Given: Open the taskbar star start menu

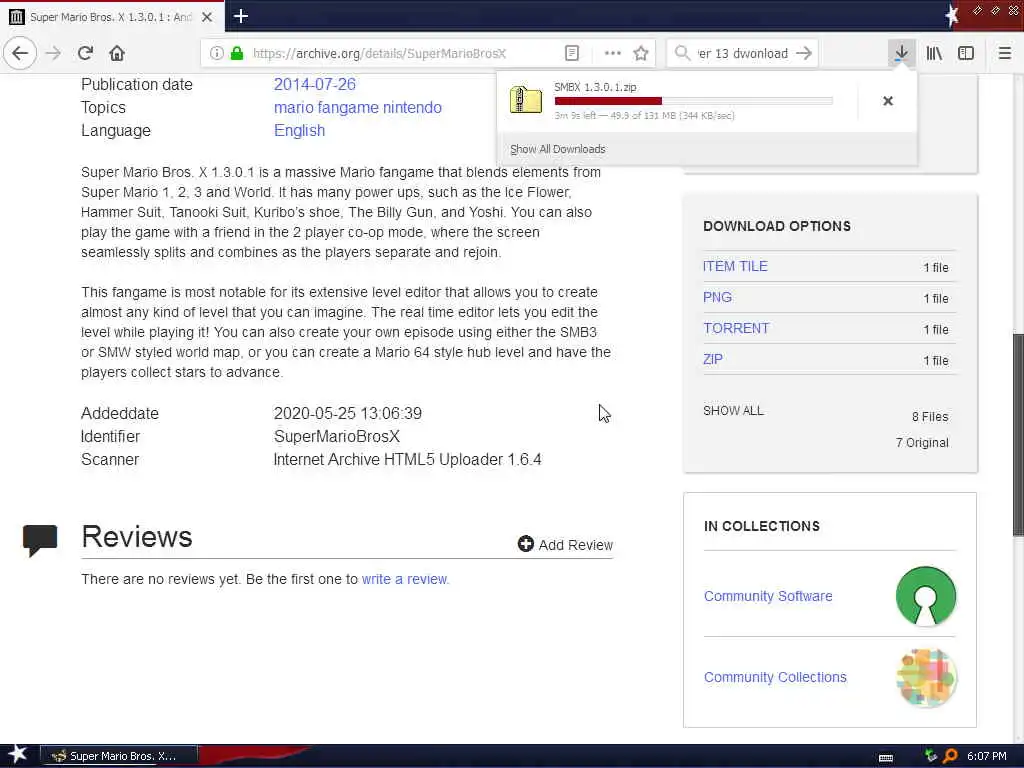Looking at the screenshot, I should [x=17, y=755].
